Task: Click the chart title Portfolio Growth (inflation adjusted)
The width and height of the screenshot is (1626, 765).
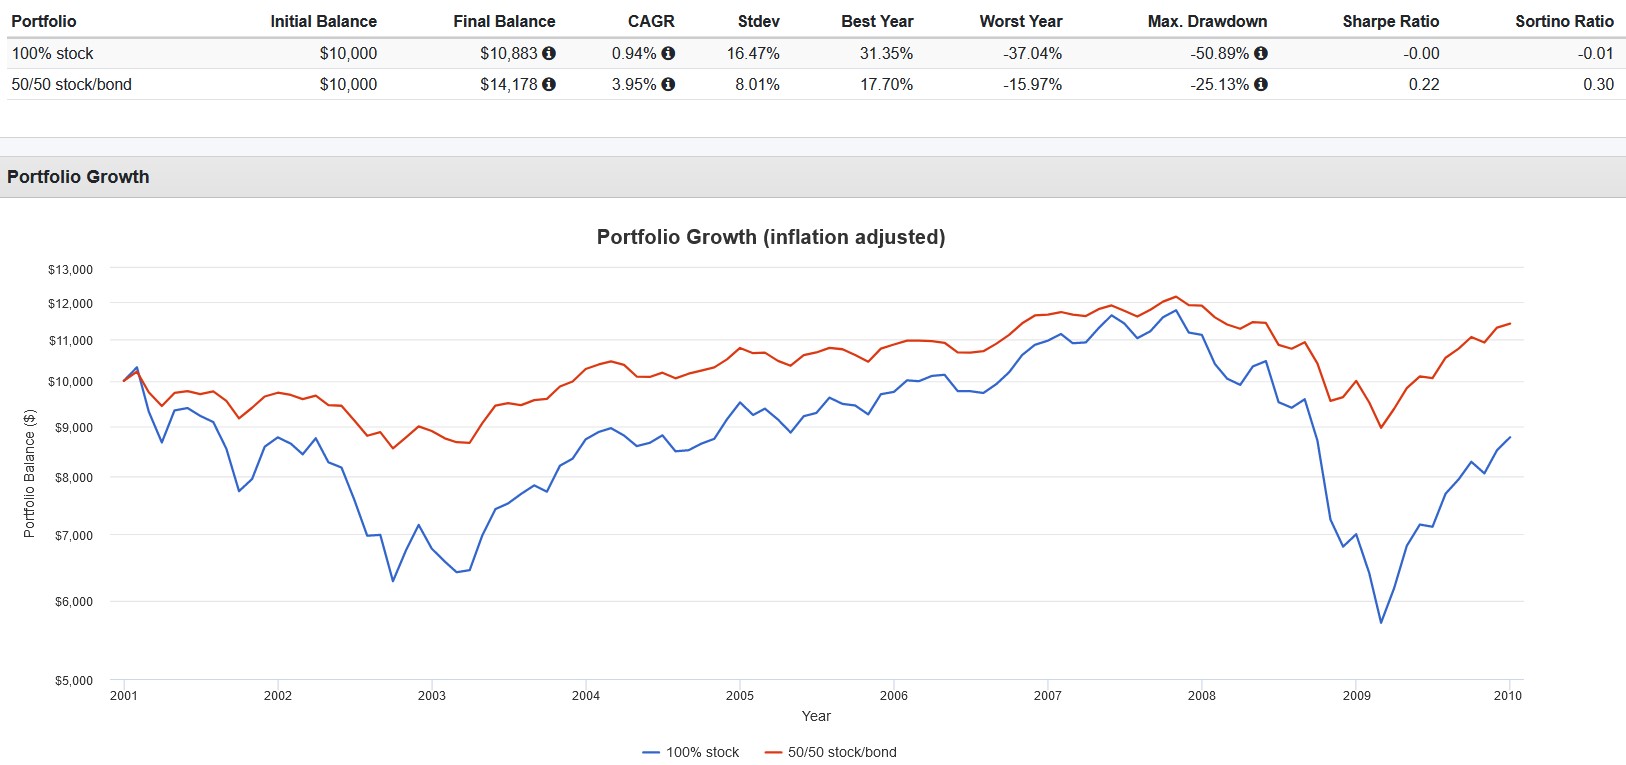Action: click(771, 237)
